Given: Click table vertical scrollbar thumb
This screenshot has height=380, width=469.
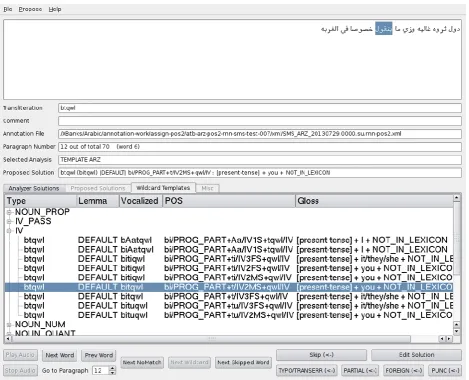Looking at the screenshot, I should [x=457, y=238].
